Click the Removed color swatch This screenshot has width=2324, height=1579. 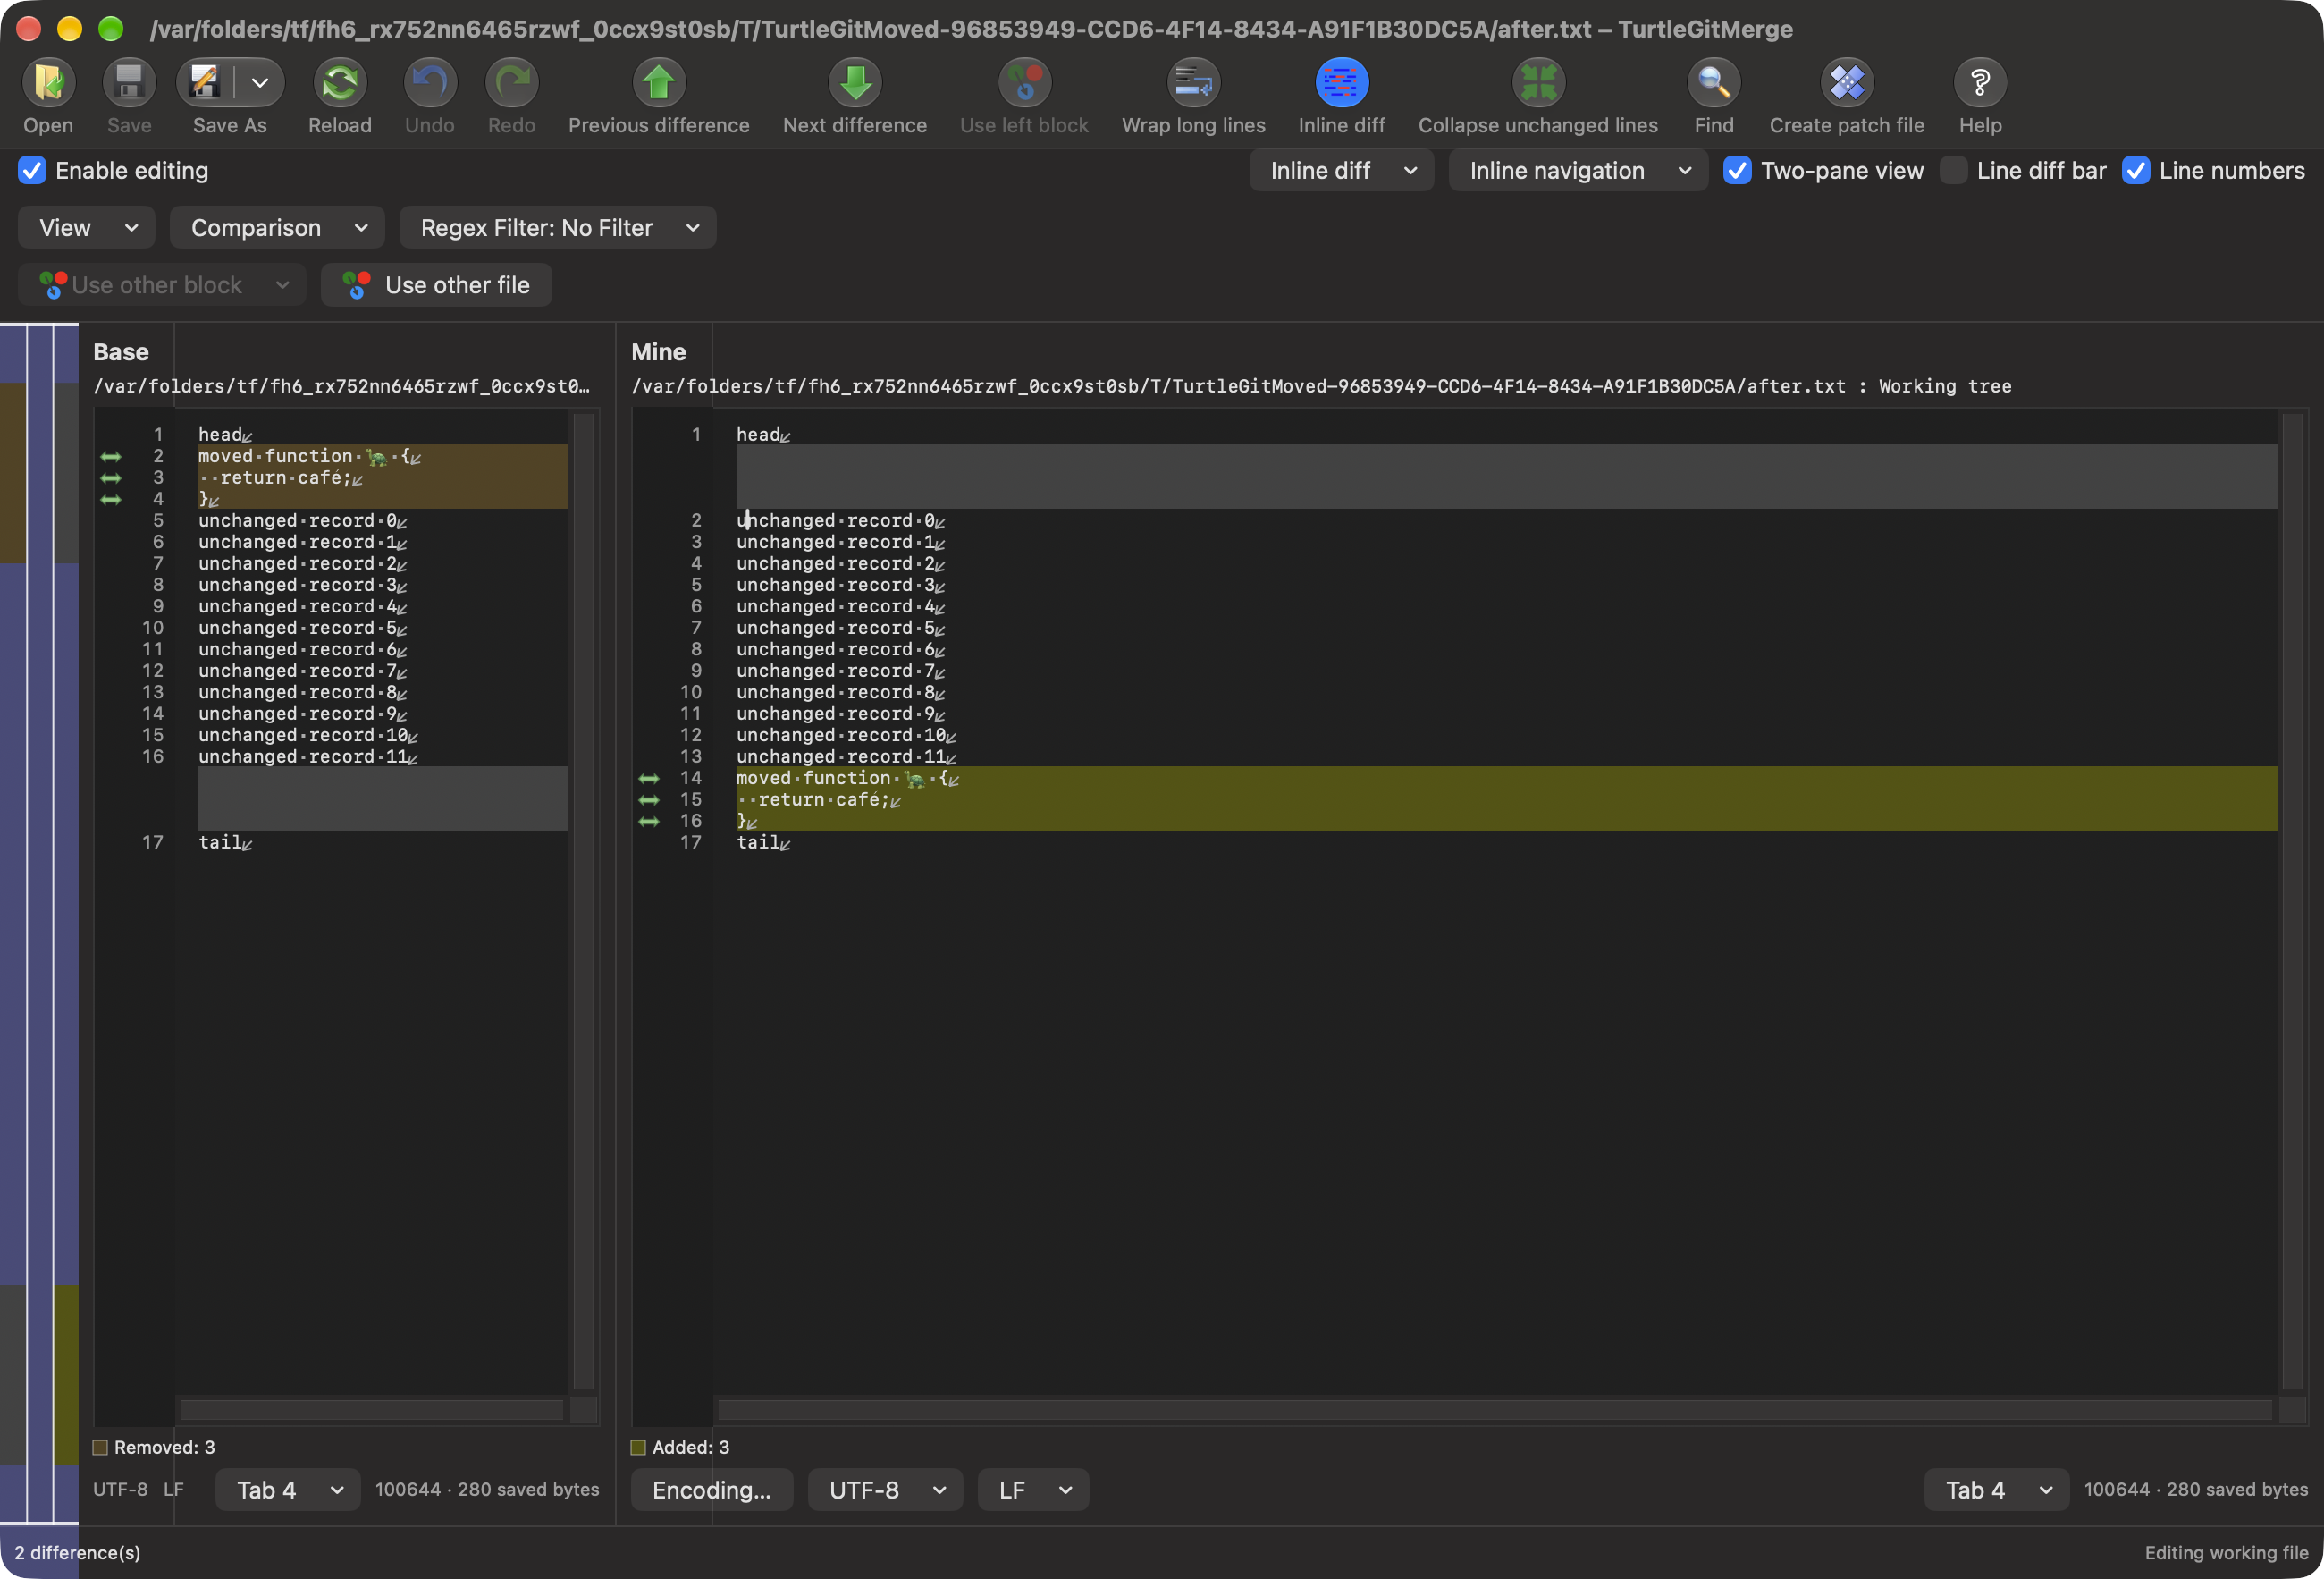(100, 1447)
